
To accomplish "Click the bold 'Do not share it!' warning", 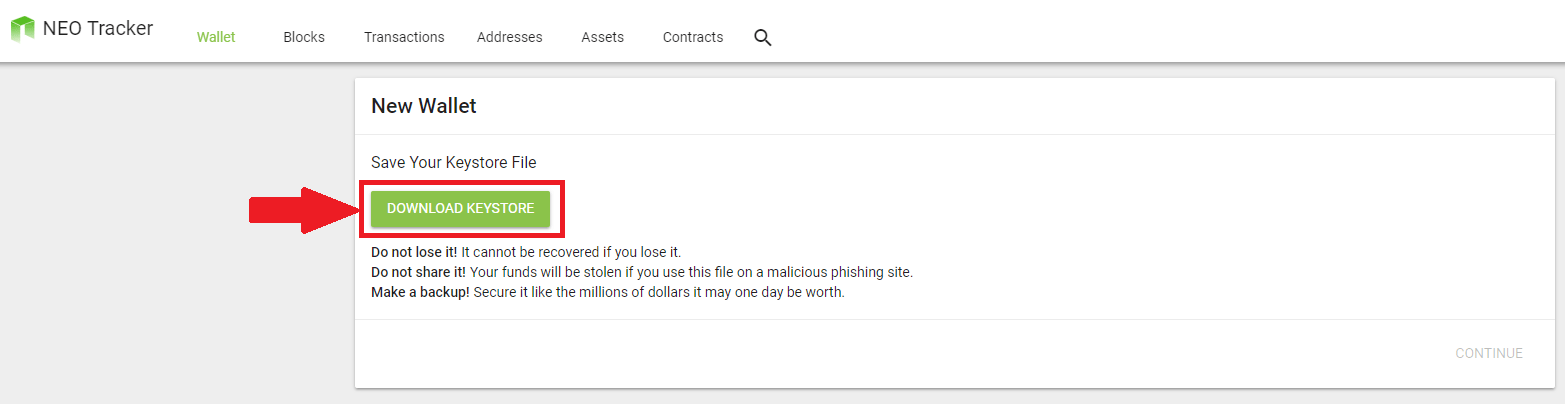I will [x=418, y=272].
